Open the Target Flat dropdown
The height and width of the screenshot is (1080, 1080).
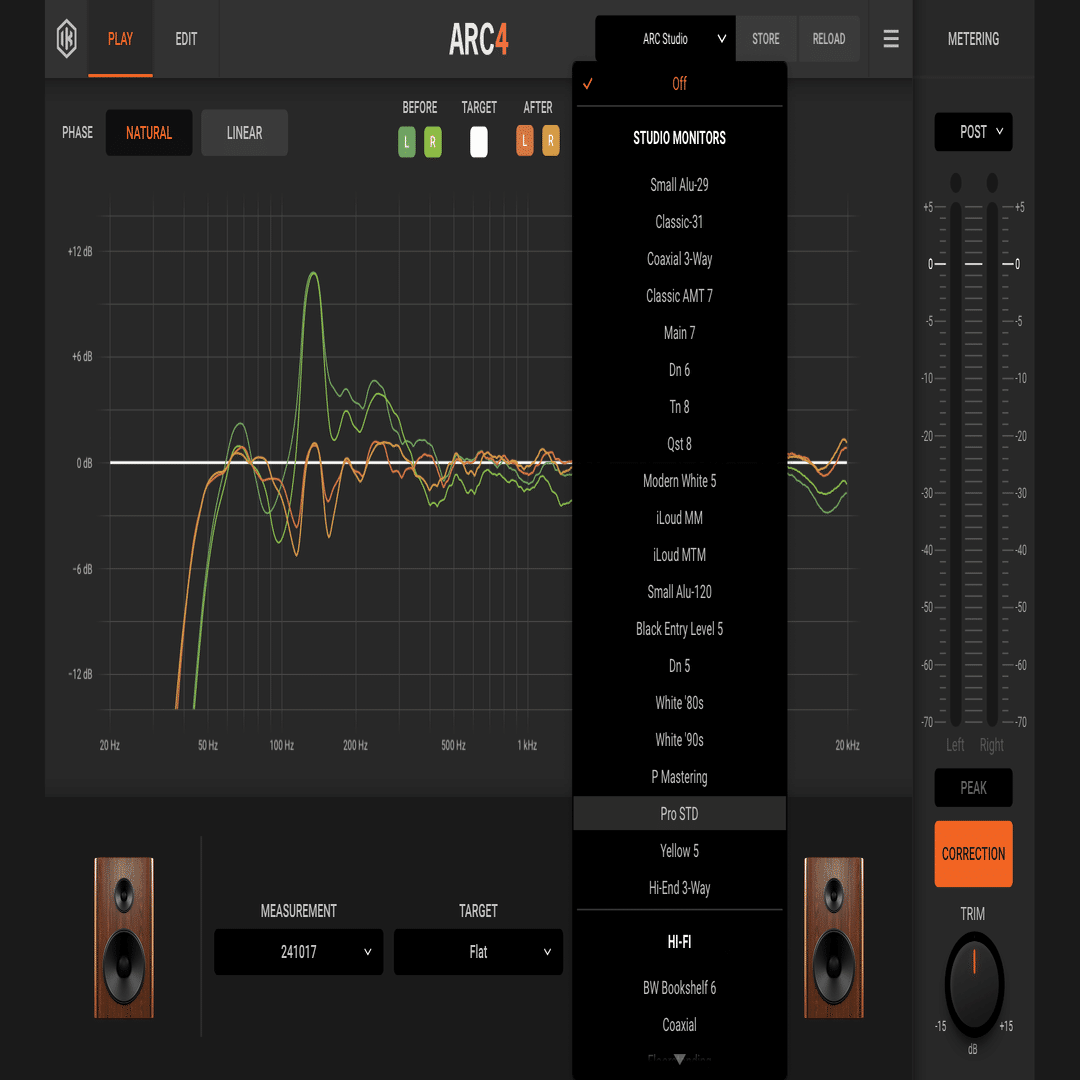point(478,951)
